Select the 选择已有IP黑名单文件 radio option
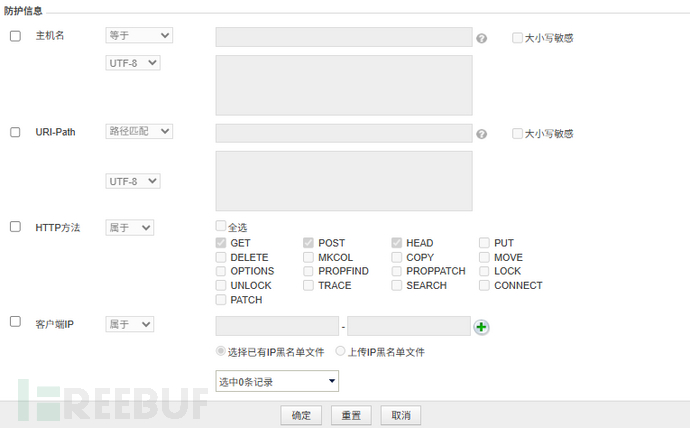690x428 pixels. 220,351
